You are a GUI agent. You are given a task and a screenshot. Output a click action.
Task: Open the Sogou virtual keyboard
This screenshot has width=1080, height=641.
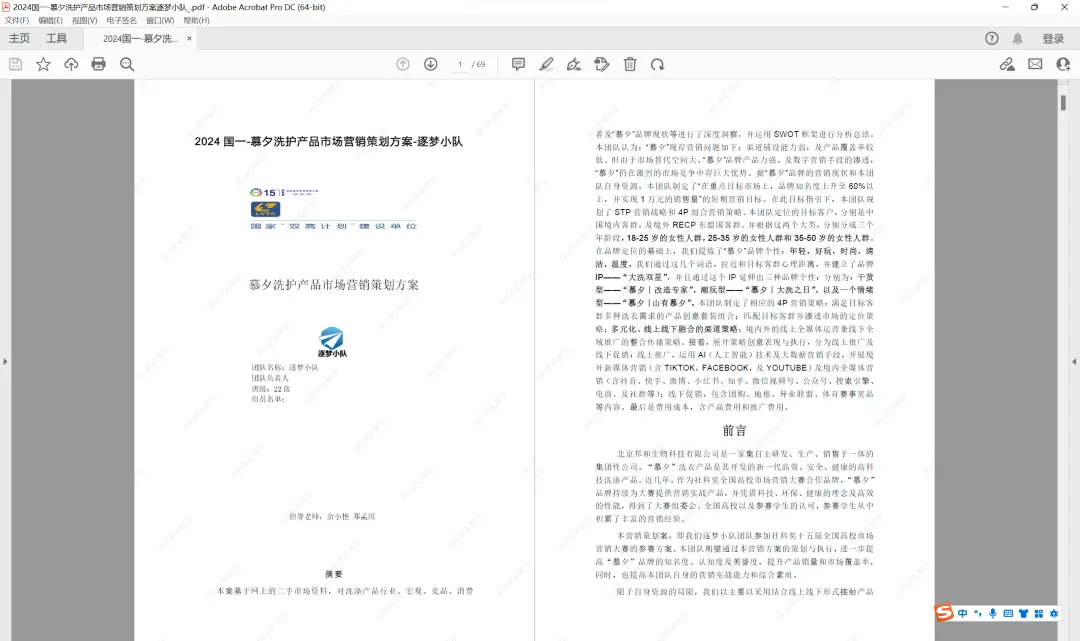point(1008,613)
